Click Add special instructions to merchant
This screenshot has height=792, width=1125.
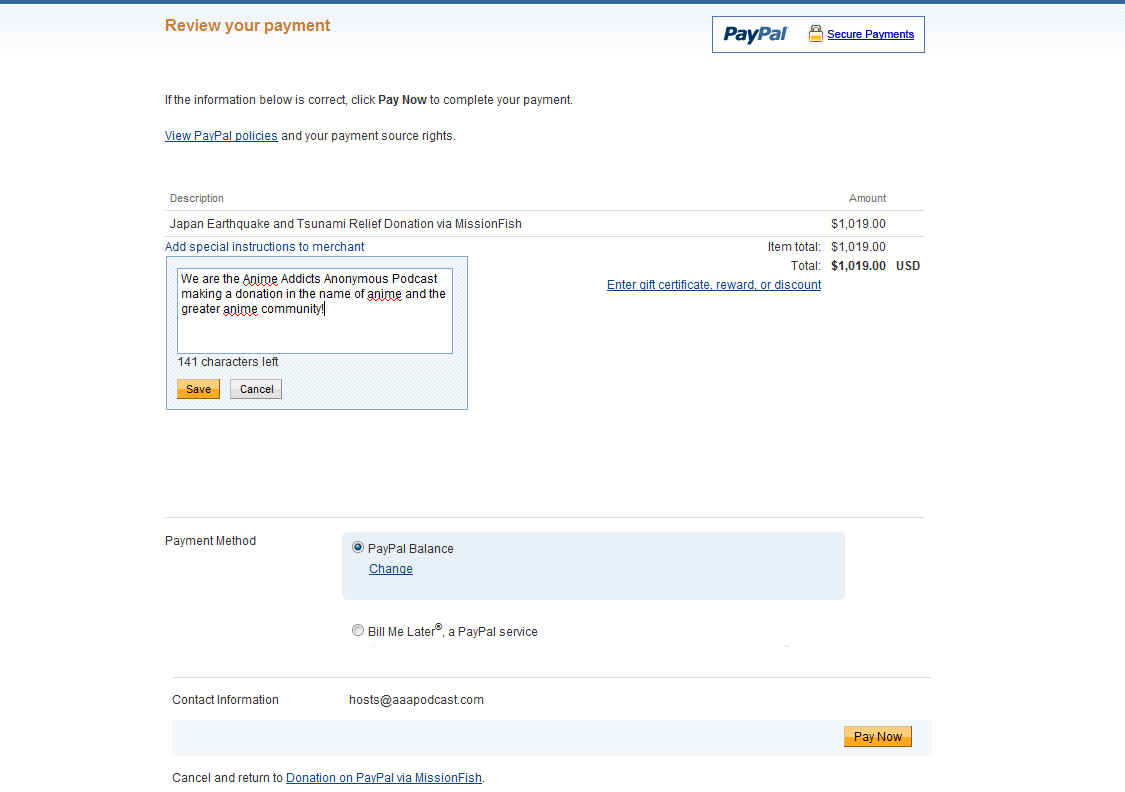coord(264,247)
